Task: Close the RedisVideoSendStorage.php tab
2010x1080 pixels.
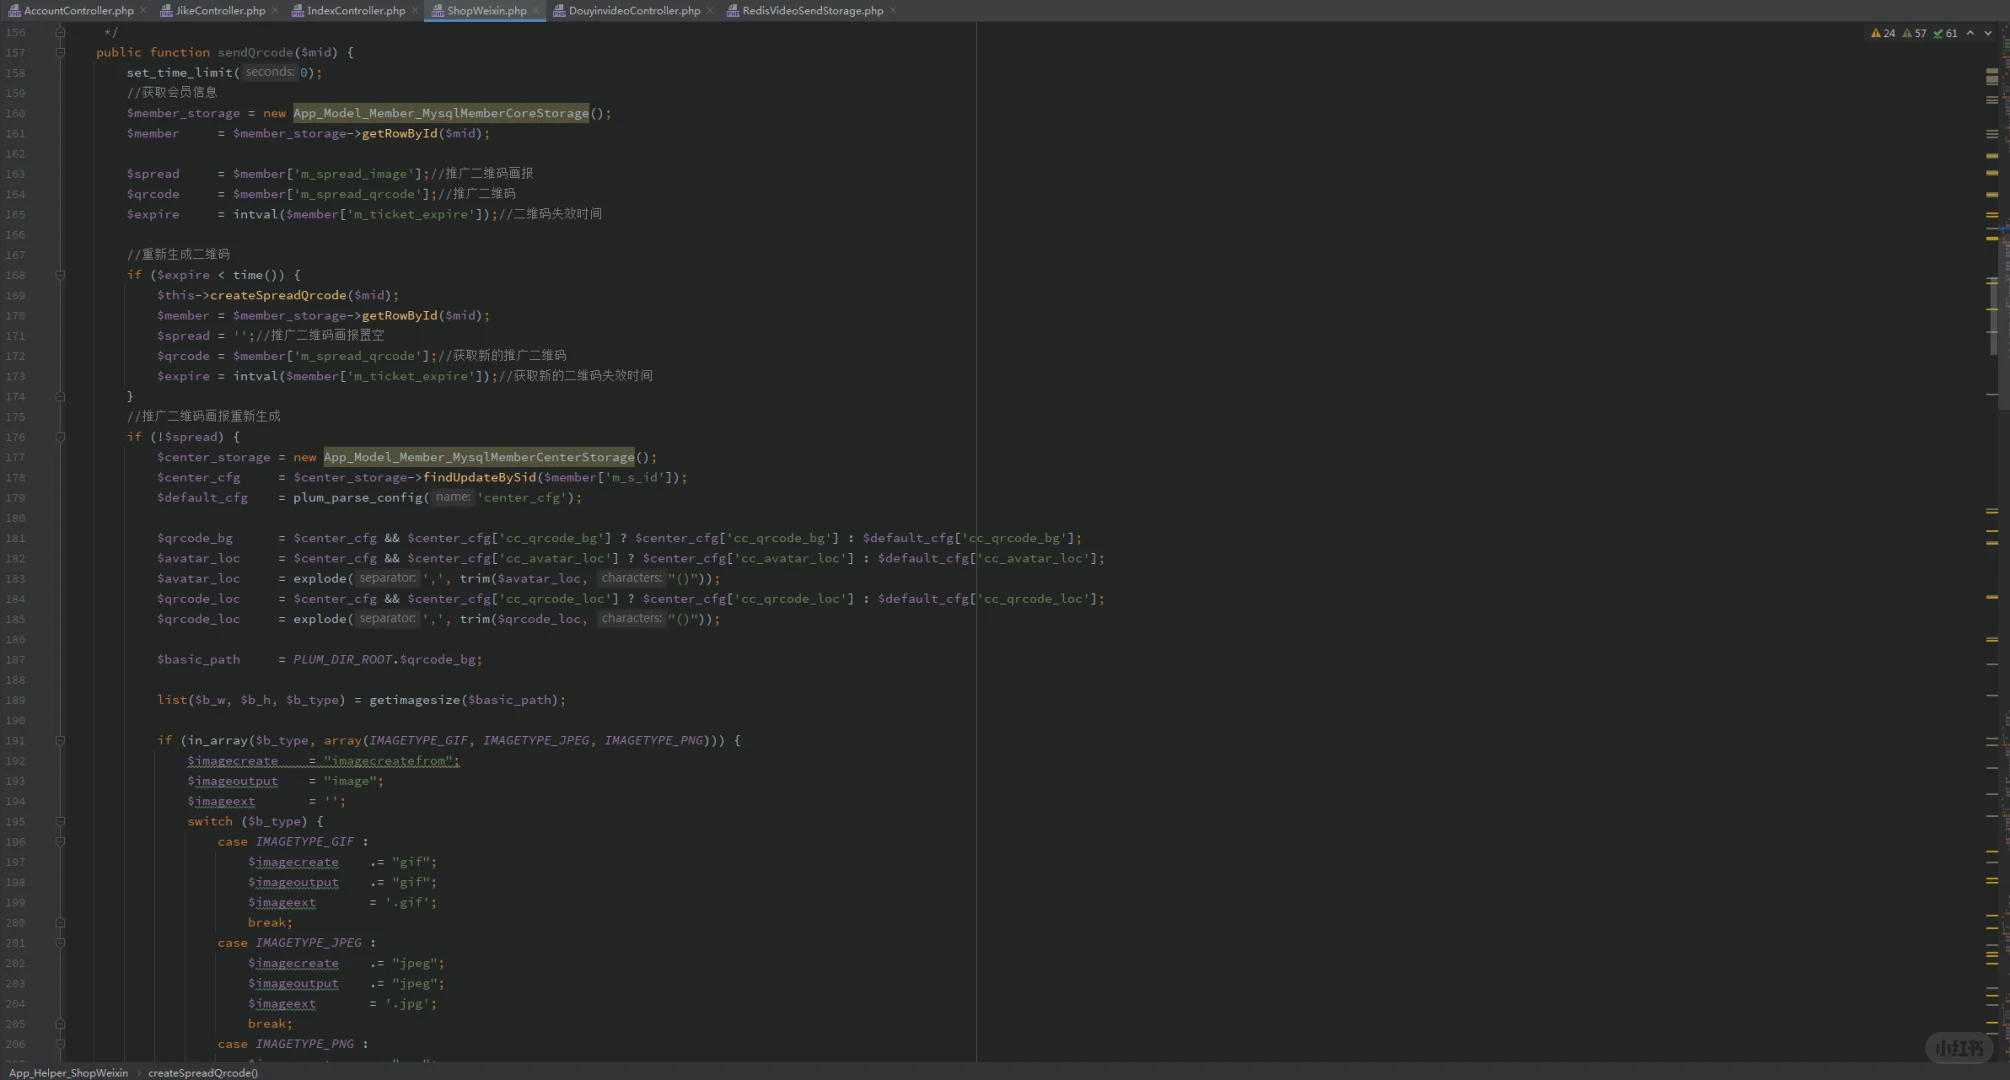Action: point(893,10)
